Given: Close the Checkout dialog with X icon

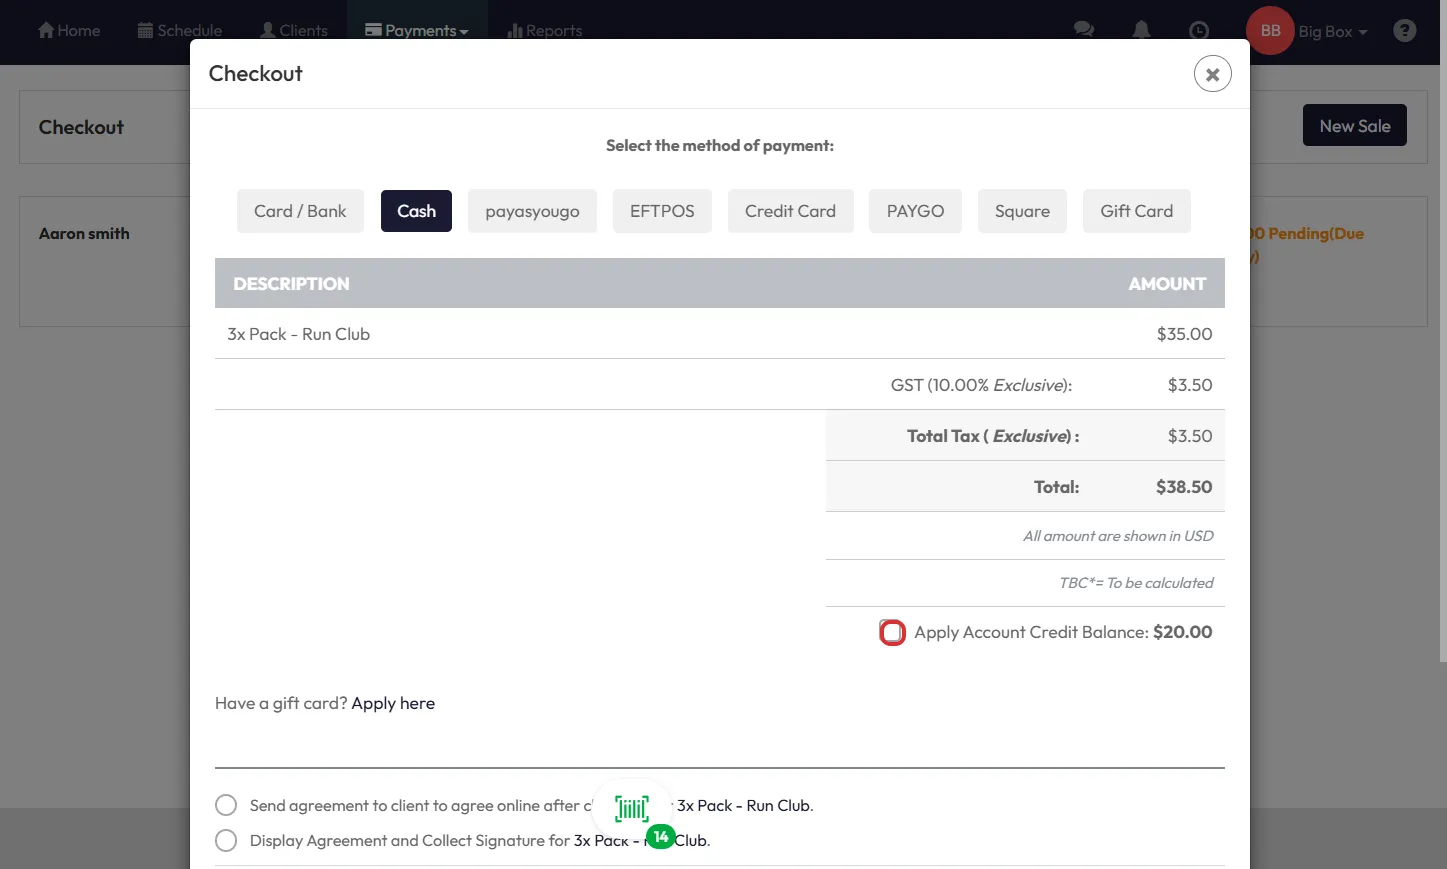Looking at the screenshot, I should coord(1212,74).
